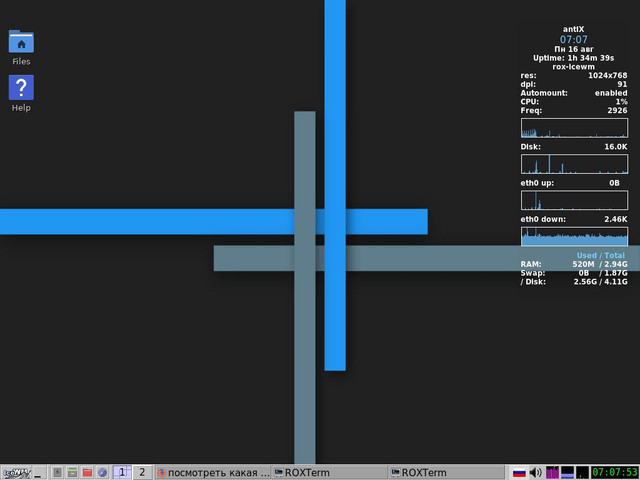The height and width of the screenshot is (480, 640).
Task: Click the 'eth0 down:' label
Action: coord(543,219)
